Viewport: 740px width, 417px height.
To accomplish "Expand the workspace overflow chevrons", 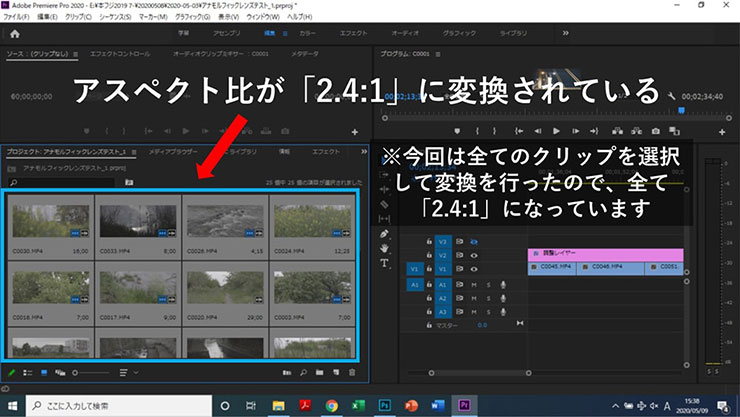I will pos(565,33).
